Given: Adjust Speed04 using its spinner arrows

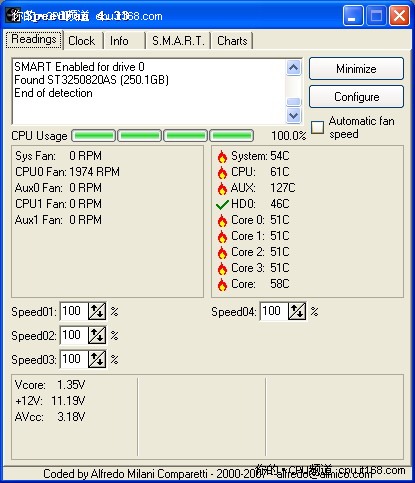Looking at the screenshot, I should [x=297, y=311].
